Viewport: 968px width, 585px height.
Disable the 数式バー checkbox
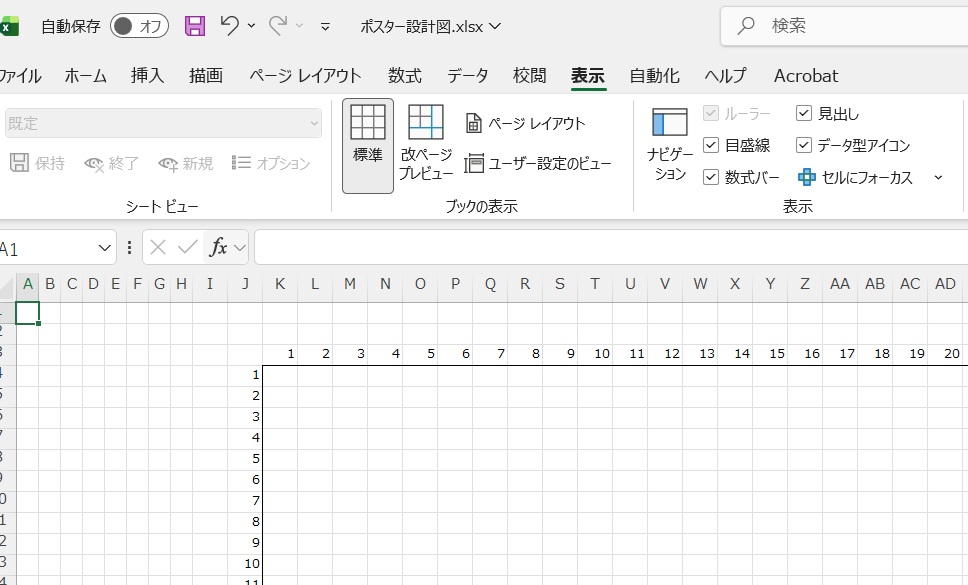pos(710,177)
